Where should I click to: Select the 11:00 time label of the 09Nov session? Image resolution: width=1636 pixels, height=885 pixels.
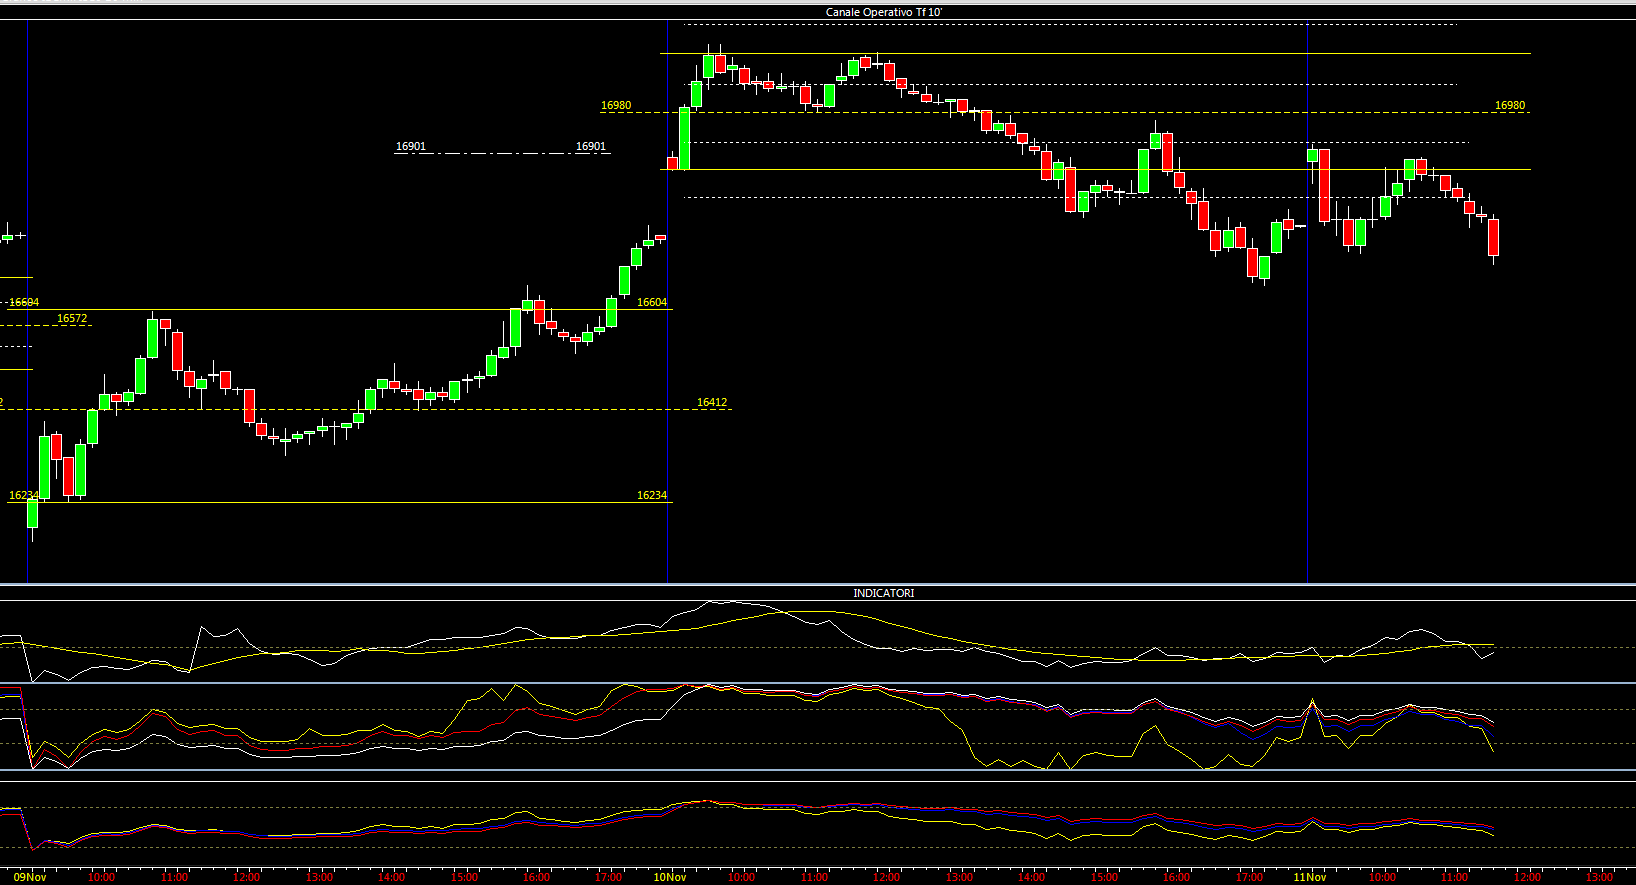coord(174,877)
